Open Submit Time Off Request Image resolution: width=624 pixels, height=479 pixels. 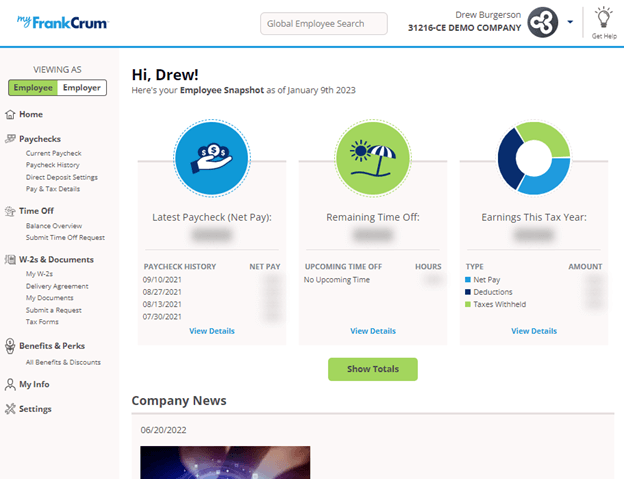tap(65, 238)
